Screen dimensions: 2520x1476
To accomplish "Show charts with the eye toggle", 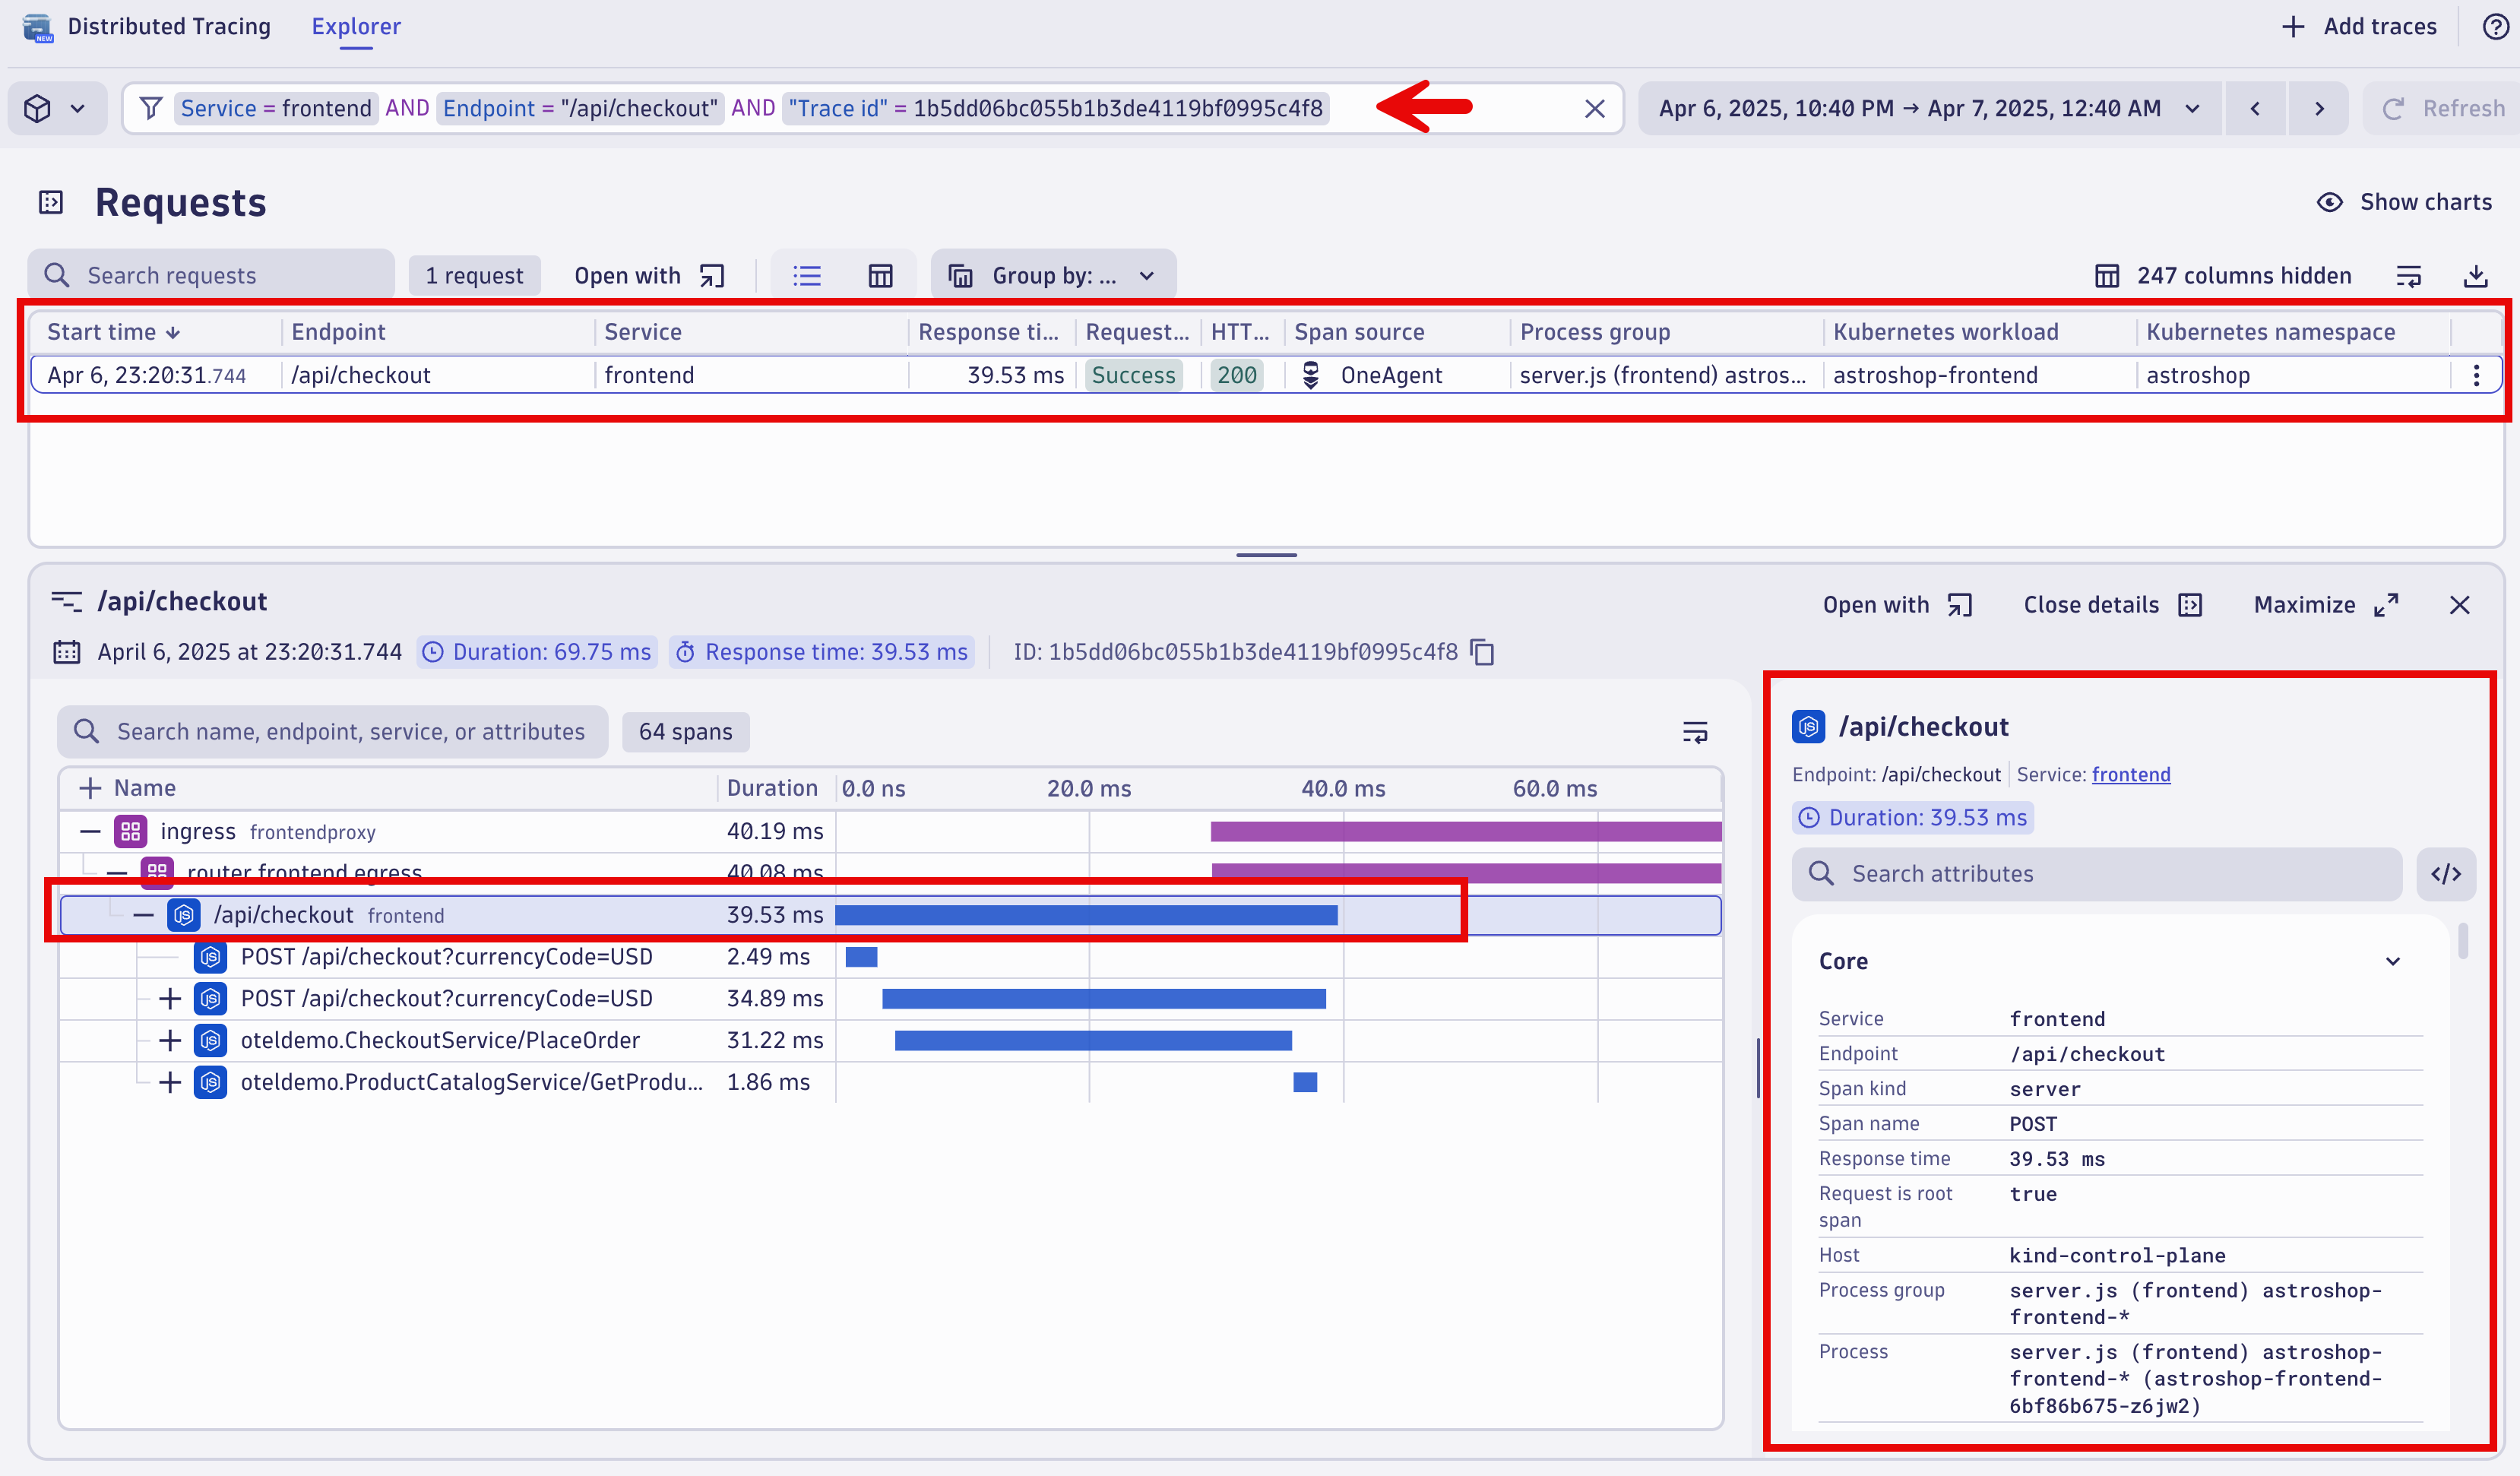I will (x=2405, y=202).
